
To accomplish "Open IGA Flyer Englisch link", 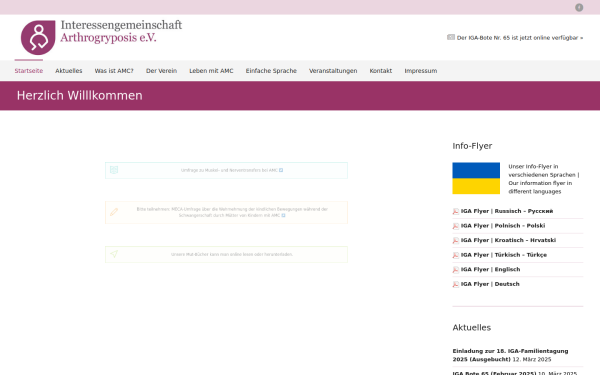I will coord(490,269).
